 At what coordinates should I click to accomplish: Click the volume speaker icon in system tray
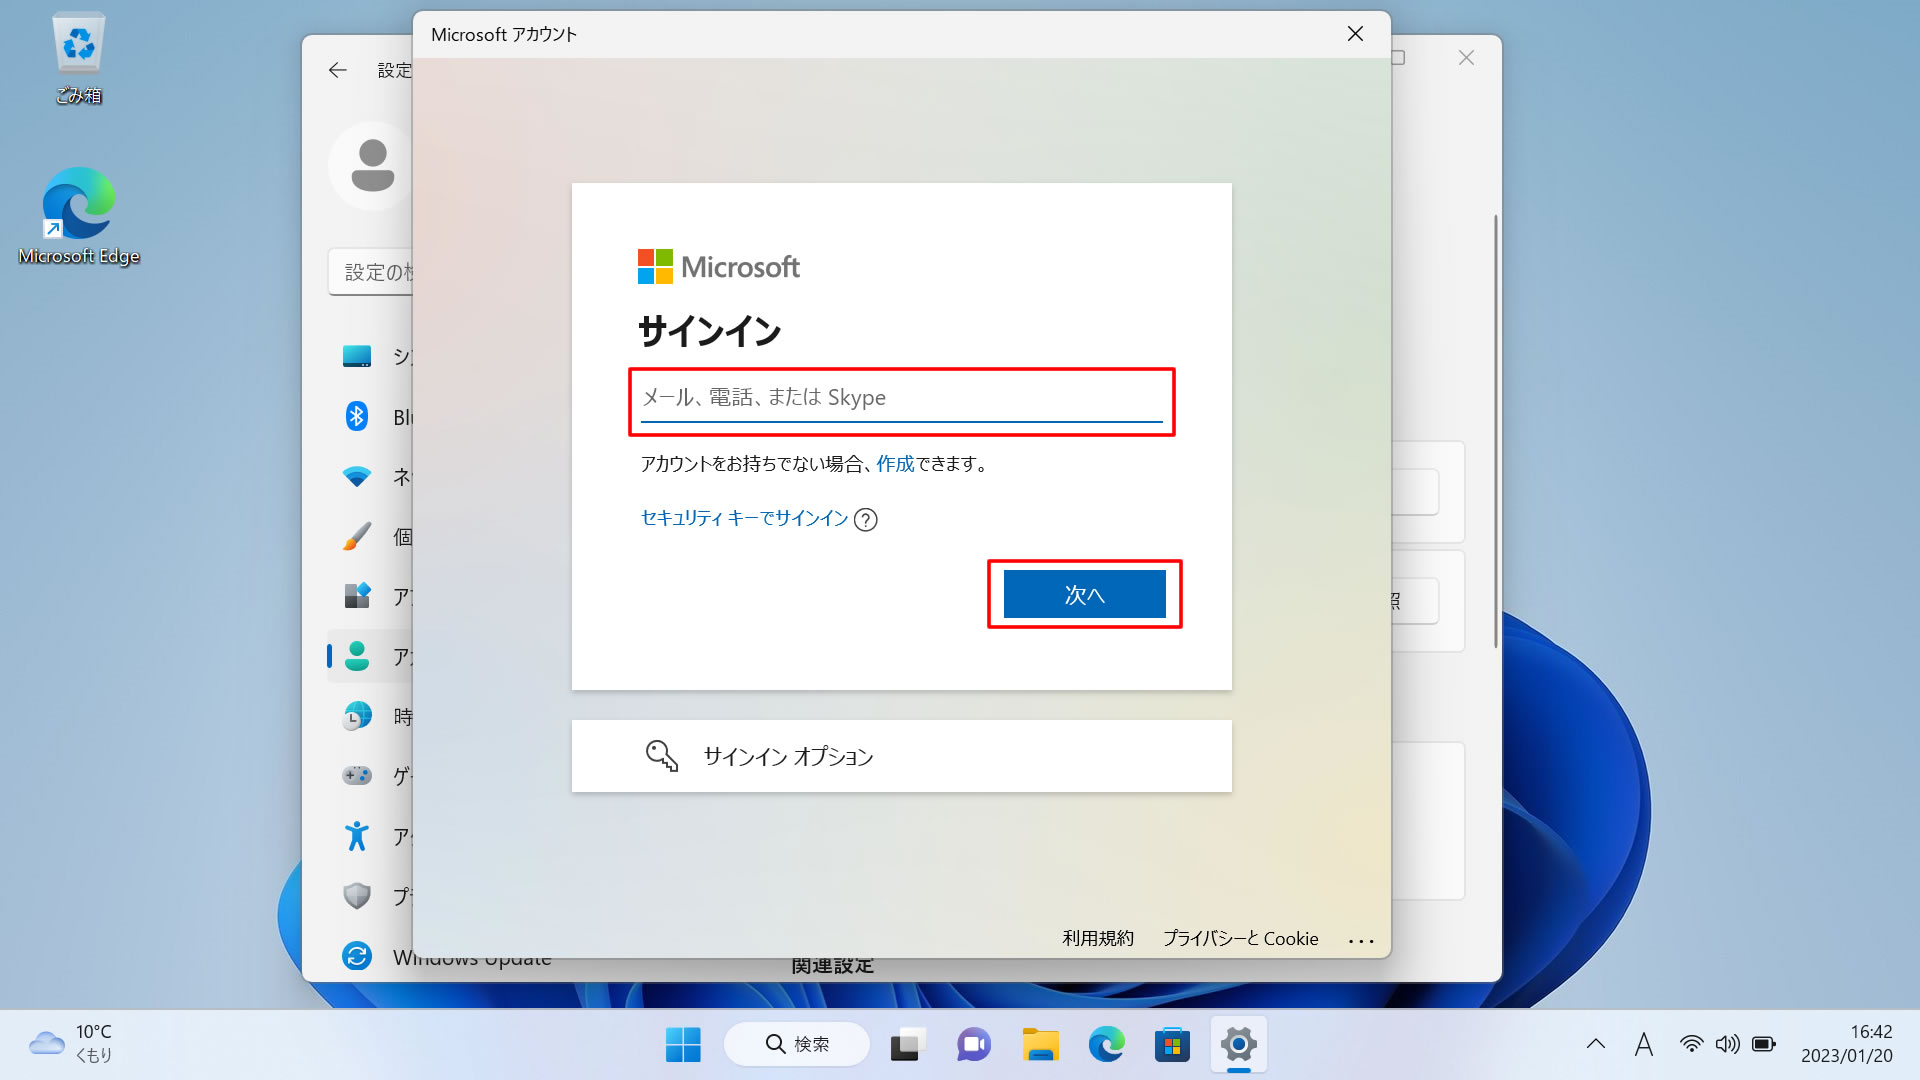pos(1727,1044)
